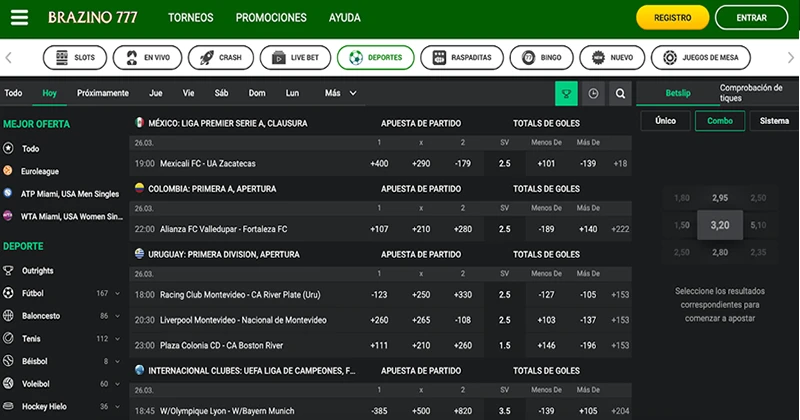800x420 pixels.
Task: Select the Único bet type
Action: pyautogui.click(x=665, y=121)
